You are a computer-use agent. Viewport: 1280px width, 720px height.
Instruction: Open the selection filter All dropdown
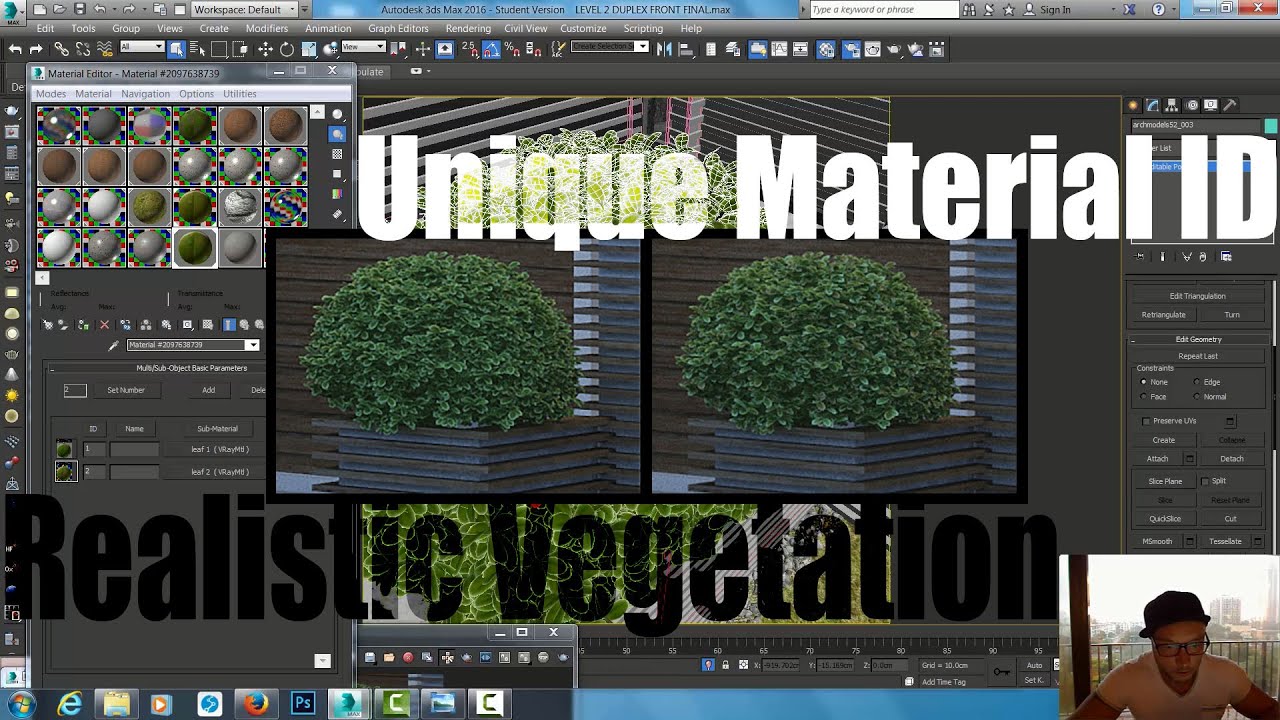coord(142,47)
